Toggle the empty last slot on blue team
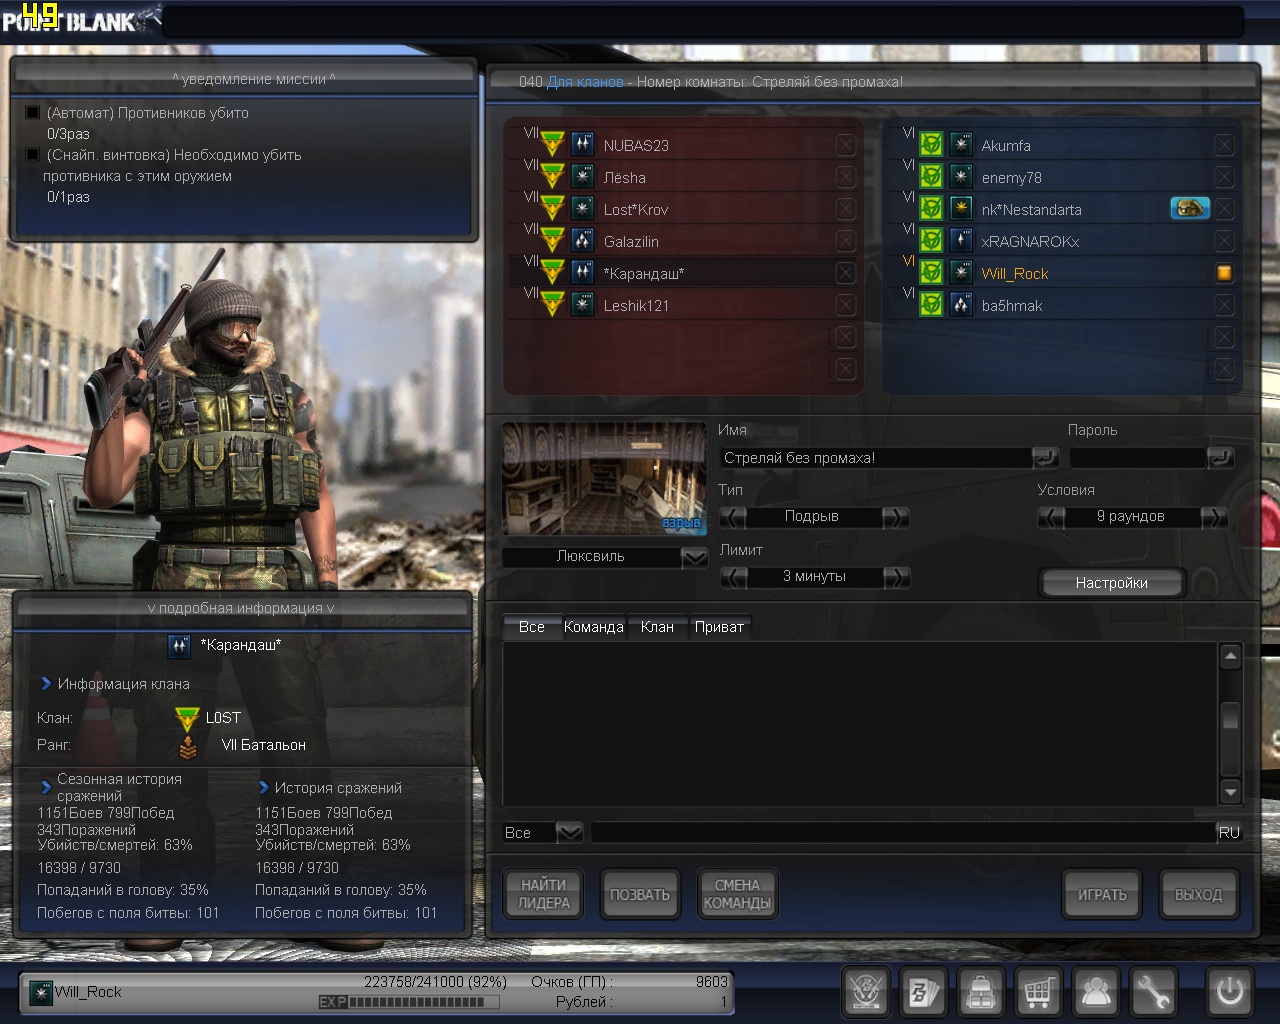 [1223, 369]
